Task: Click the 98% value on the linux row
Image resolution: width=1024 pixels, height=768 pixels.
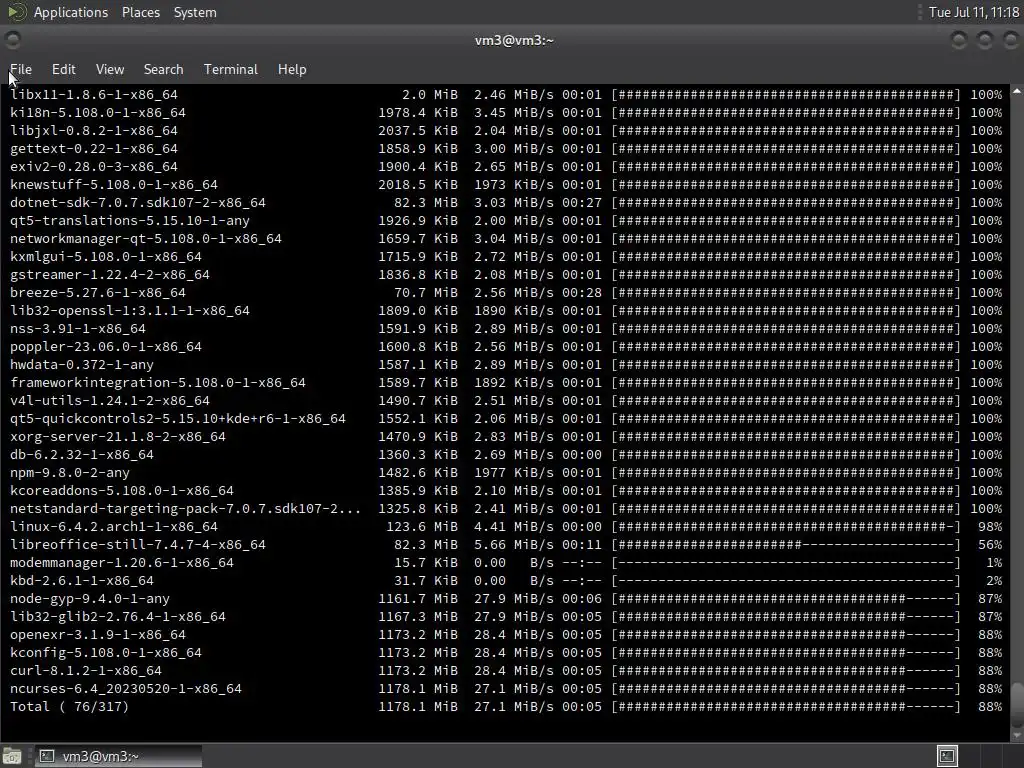Action: click(990, 527)
